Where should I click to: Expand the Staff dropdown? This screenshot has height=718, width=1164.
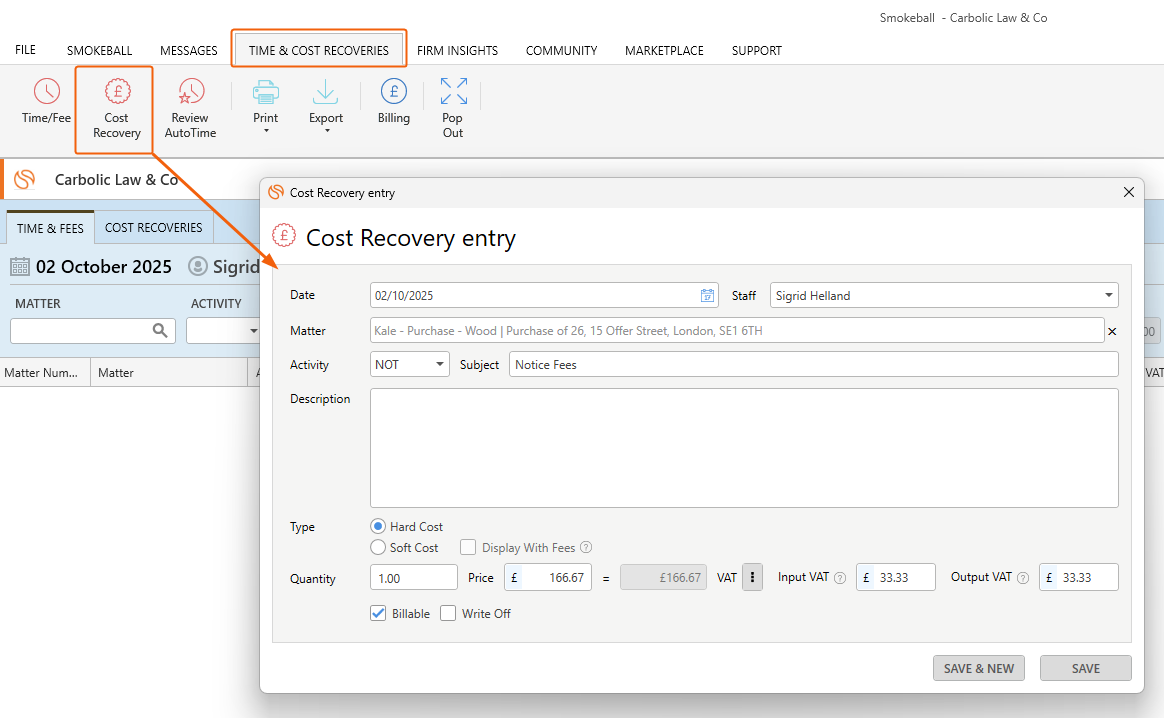point(1108,296)
